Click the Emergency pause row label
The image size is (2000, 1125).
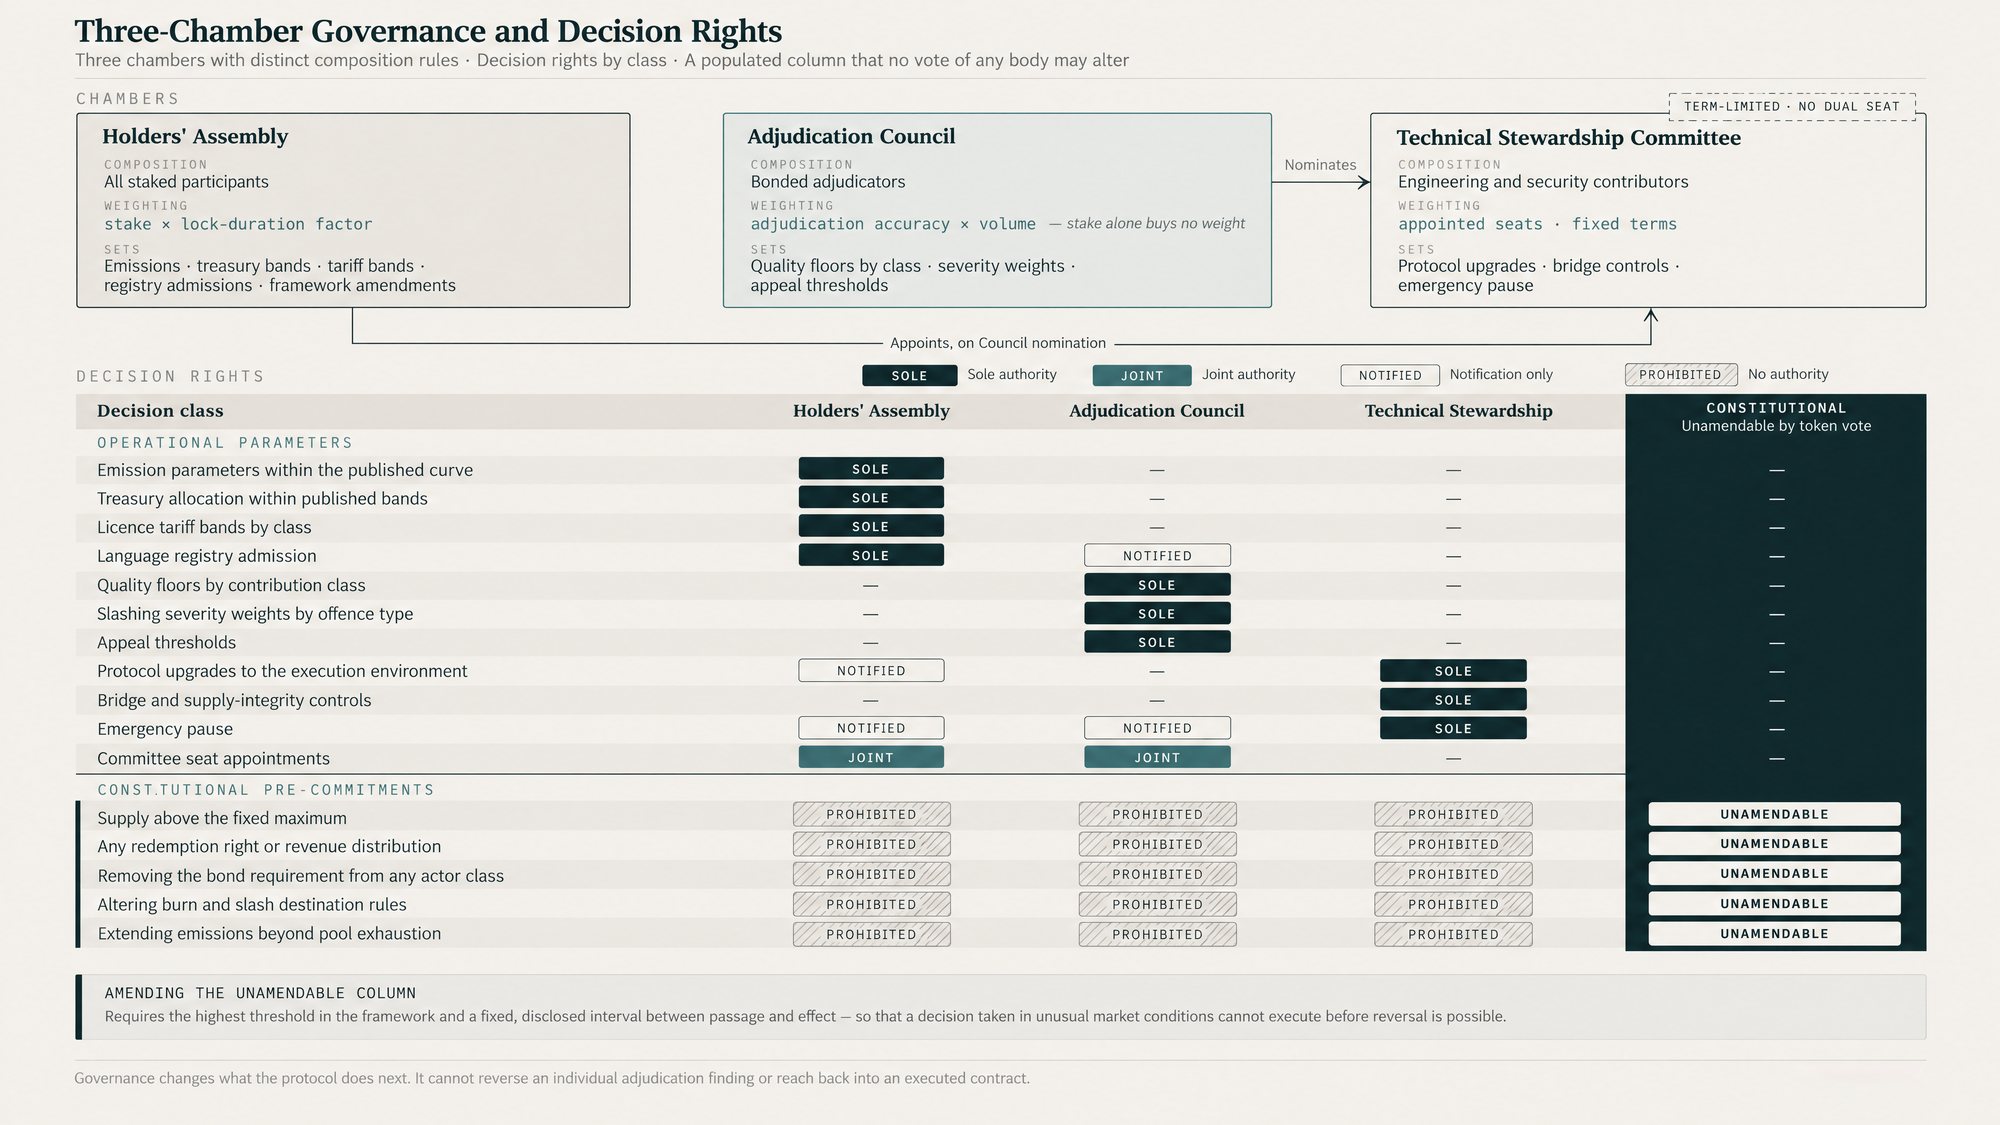(x=165, y=729)
